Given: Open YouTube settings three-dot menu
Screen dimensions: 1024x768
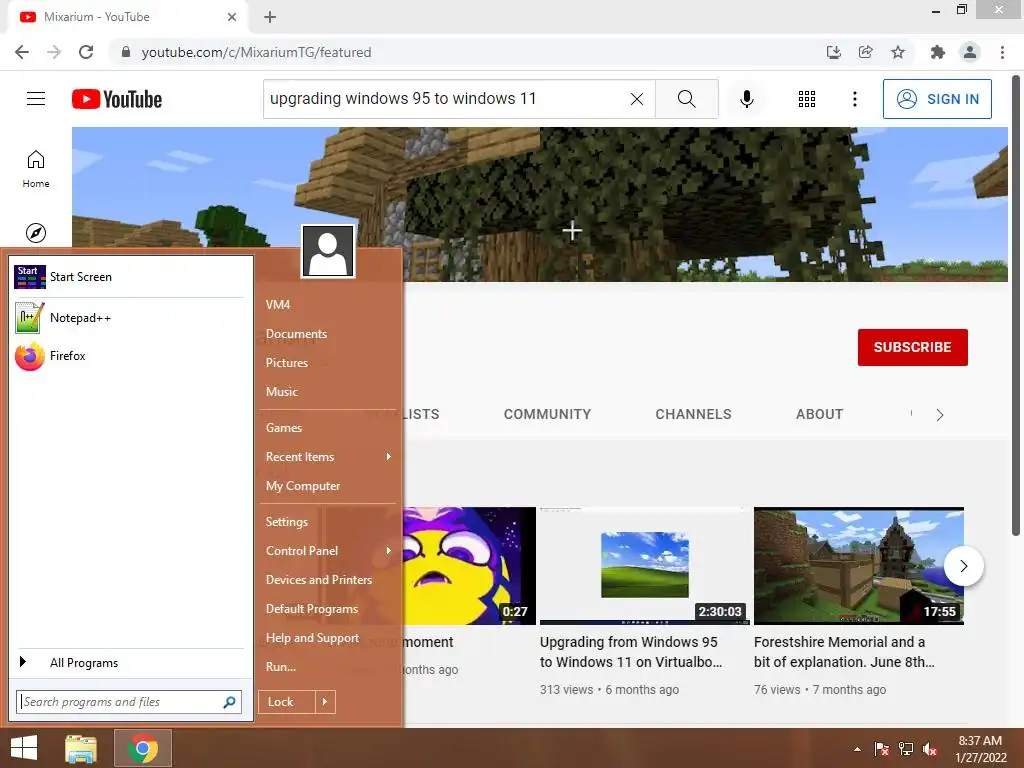Looking at the screenshot, I should click(x=854, y=99).
